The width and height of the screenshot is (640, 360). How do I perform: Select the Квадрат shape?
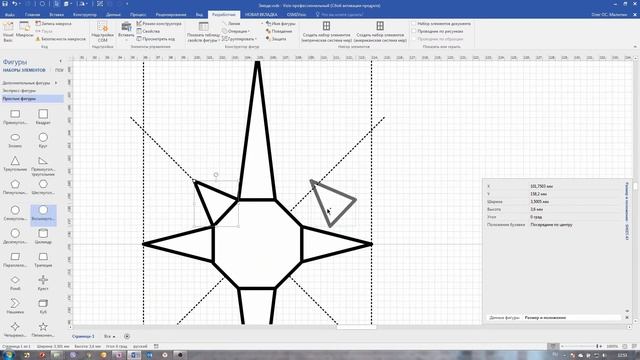(43, 117)
